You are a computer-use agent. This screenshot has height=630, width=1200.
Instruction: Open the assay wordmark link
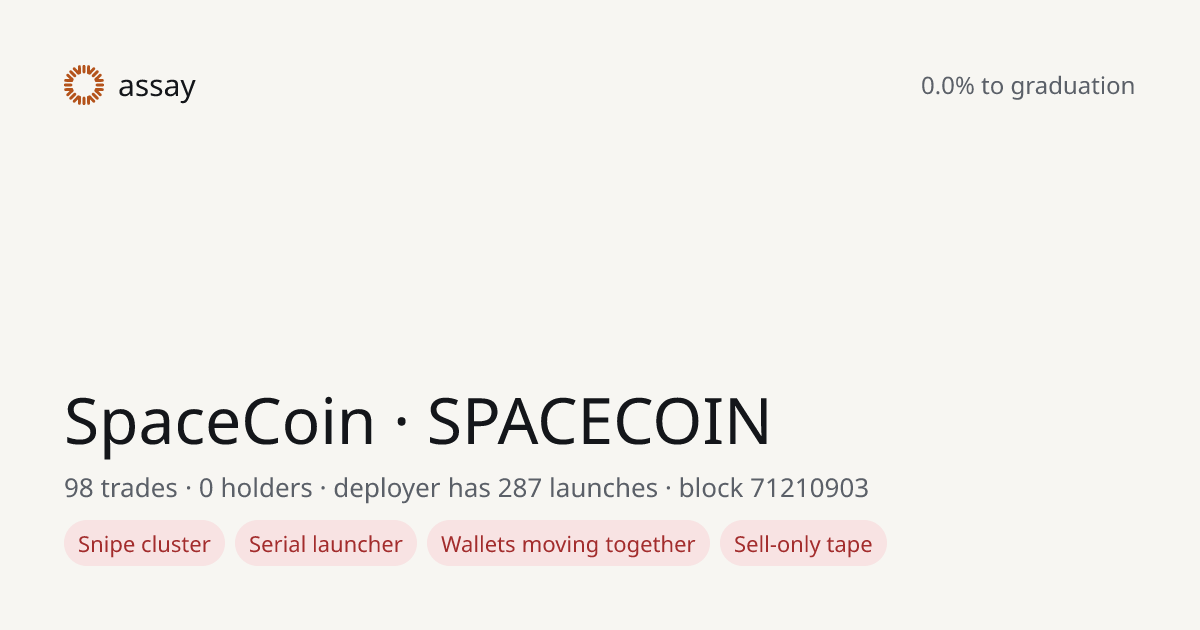pyautogui.click(x=157, y=87)
